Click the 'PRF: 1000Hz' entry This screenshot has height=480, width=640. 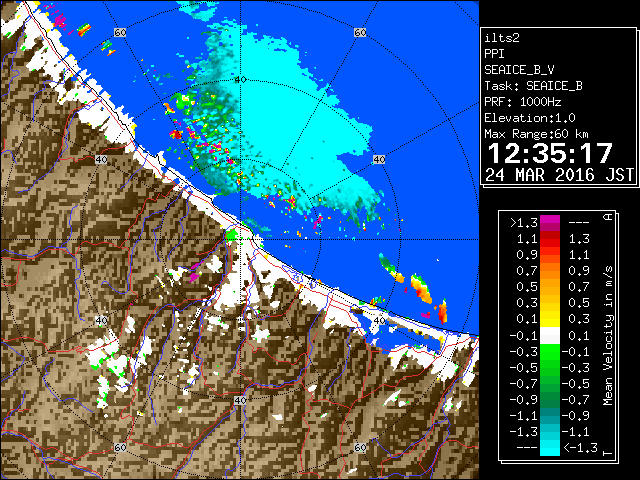(x=522, y=102)
